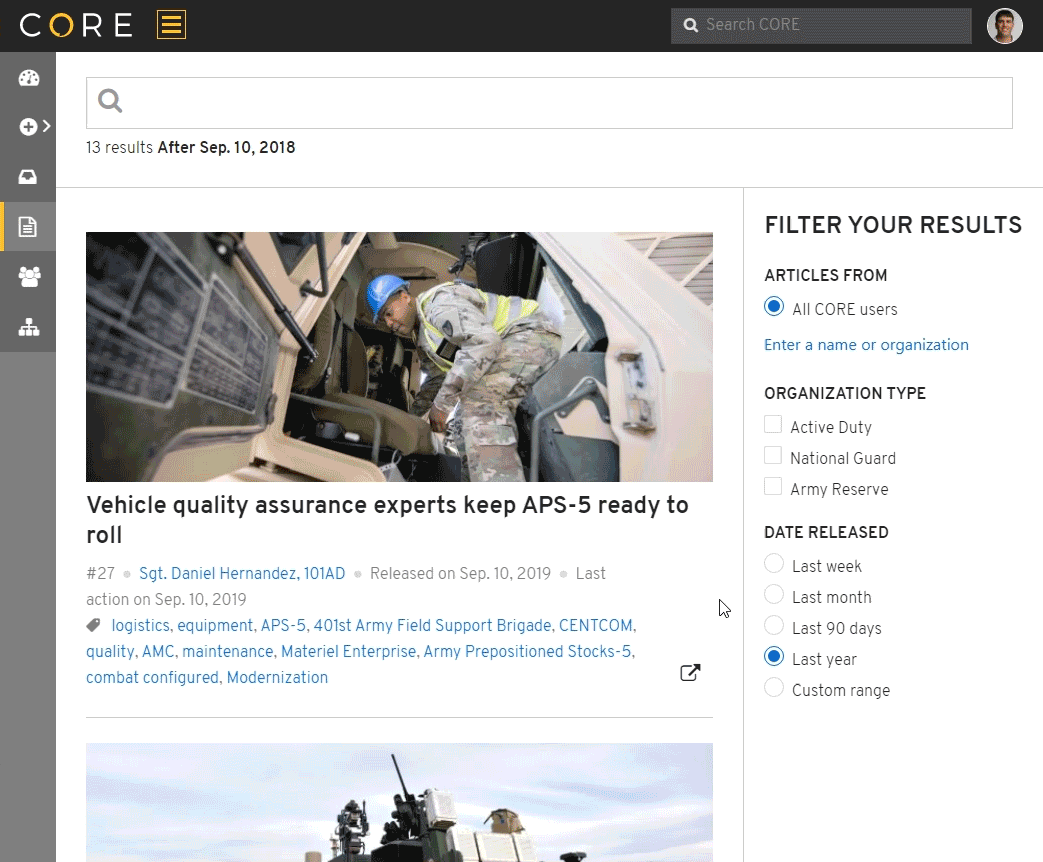Filter by the Materiel Enterprise tag

click(x=349, y=651)
